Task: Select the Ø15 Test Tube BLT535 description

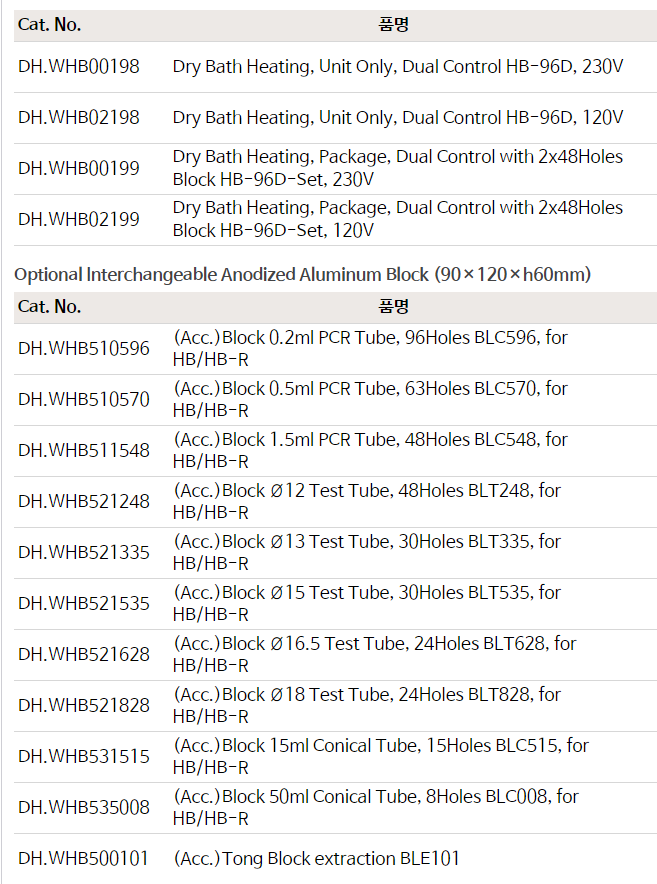Action: click(367, 604)
